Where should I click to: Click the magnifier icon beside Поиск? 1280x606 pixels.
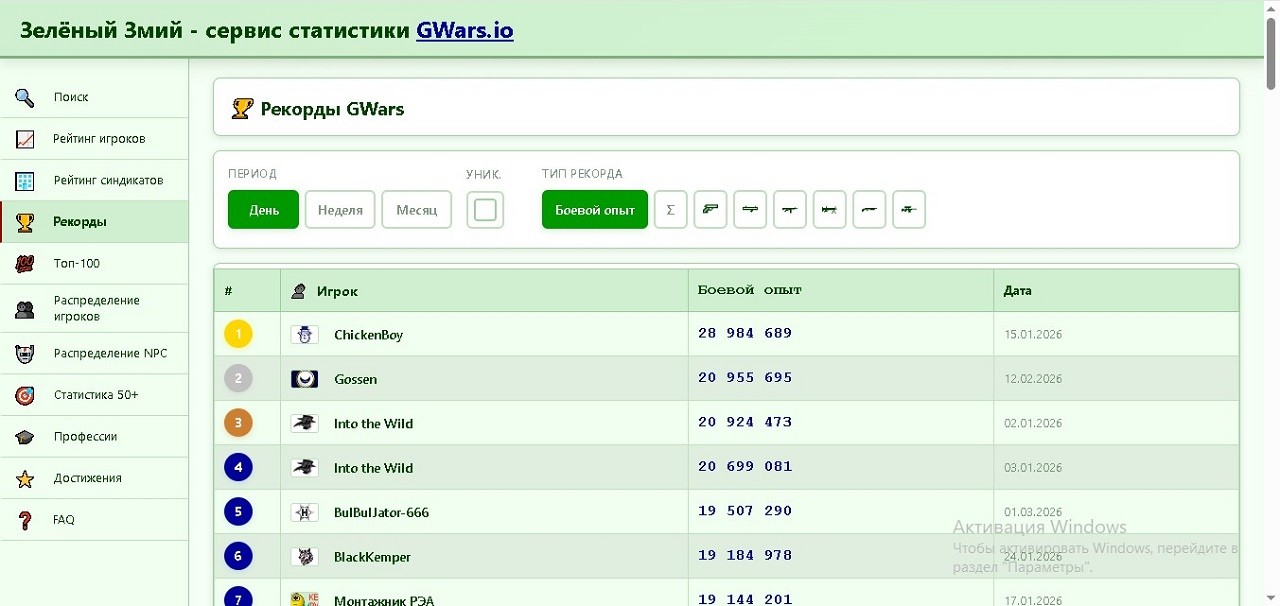click(25, 97)
